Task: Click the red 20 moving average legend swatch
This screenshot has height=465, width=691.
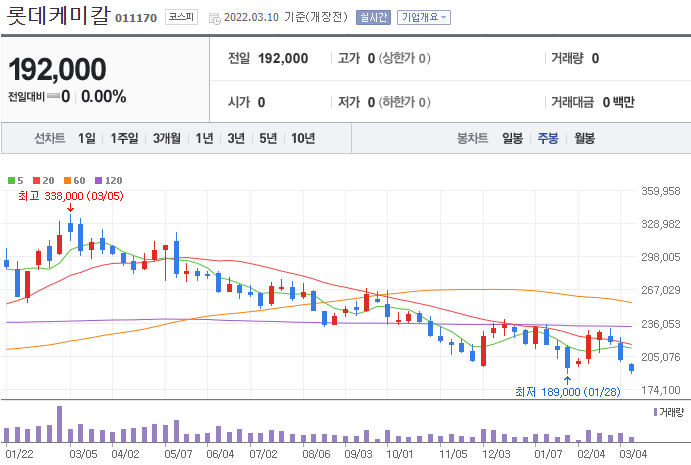Action: pyautogui.click(x=37, y=180)
